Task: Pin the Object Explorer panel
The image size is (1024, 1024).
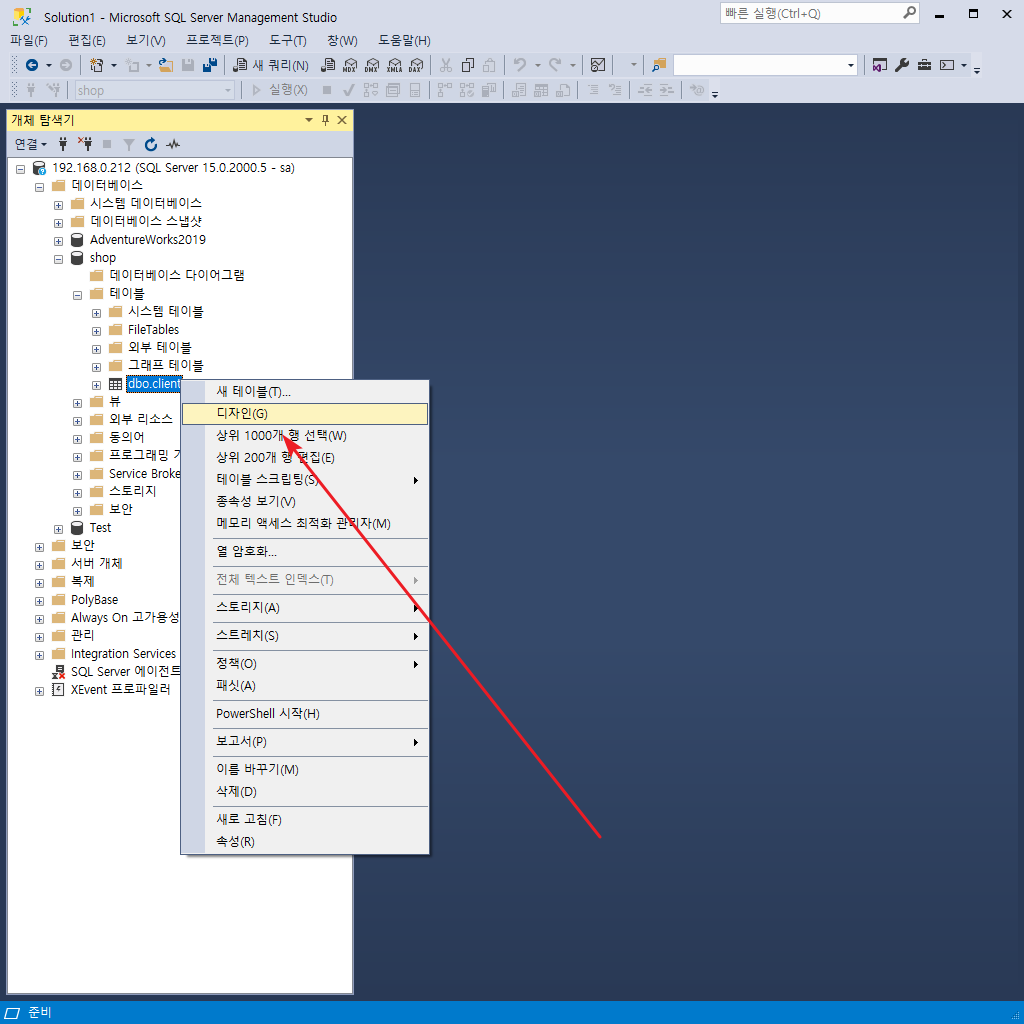Action: [x=325, y=120]
